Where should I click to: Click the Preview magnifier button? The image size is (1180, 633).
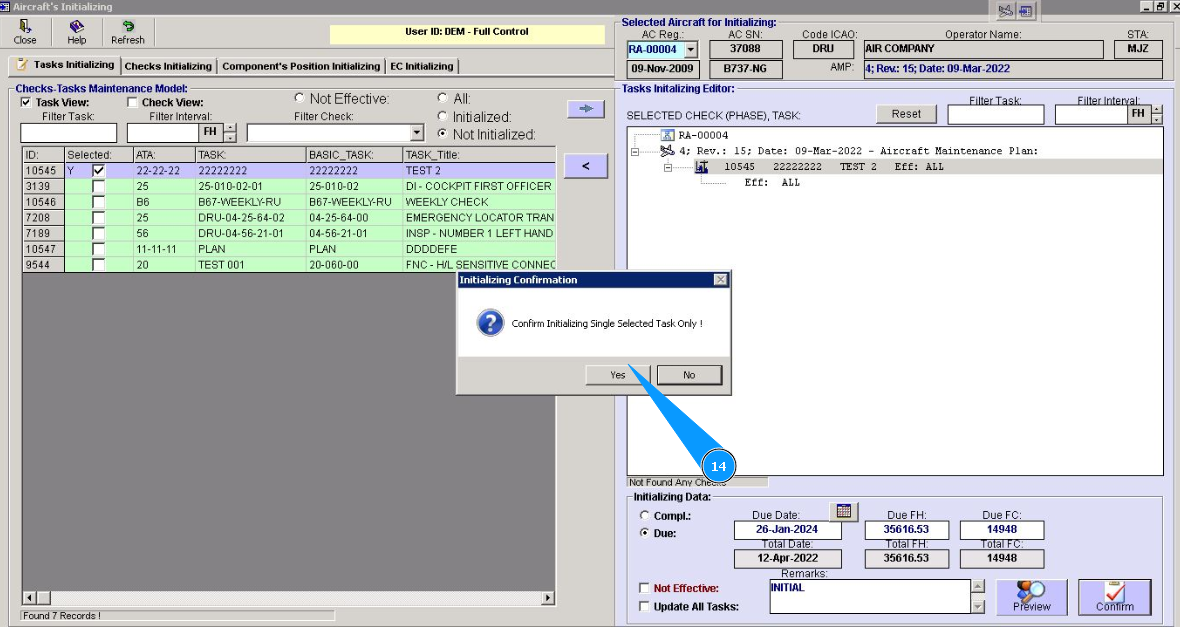1031,597
